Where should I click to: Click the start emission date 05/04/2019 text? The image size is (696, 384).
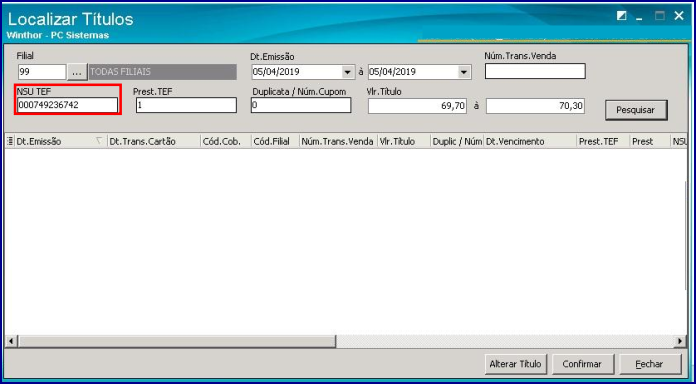(276, 72)
